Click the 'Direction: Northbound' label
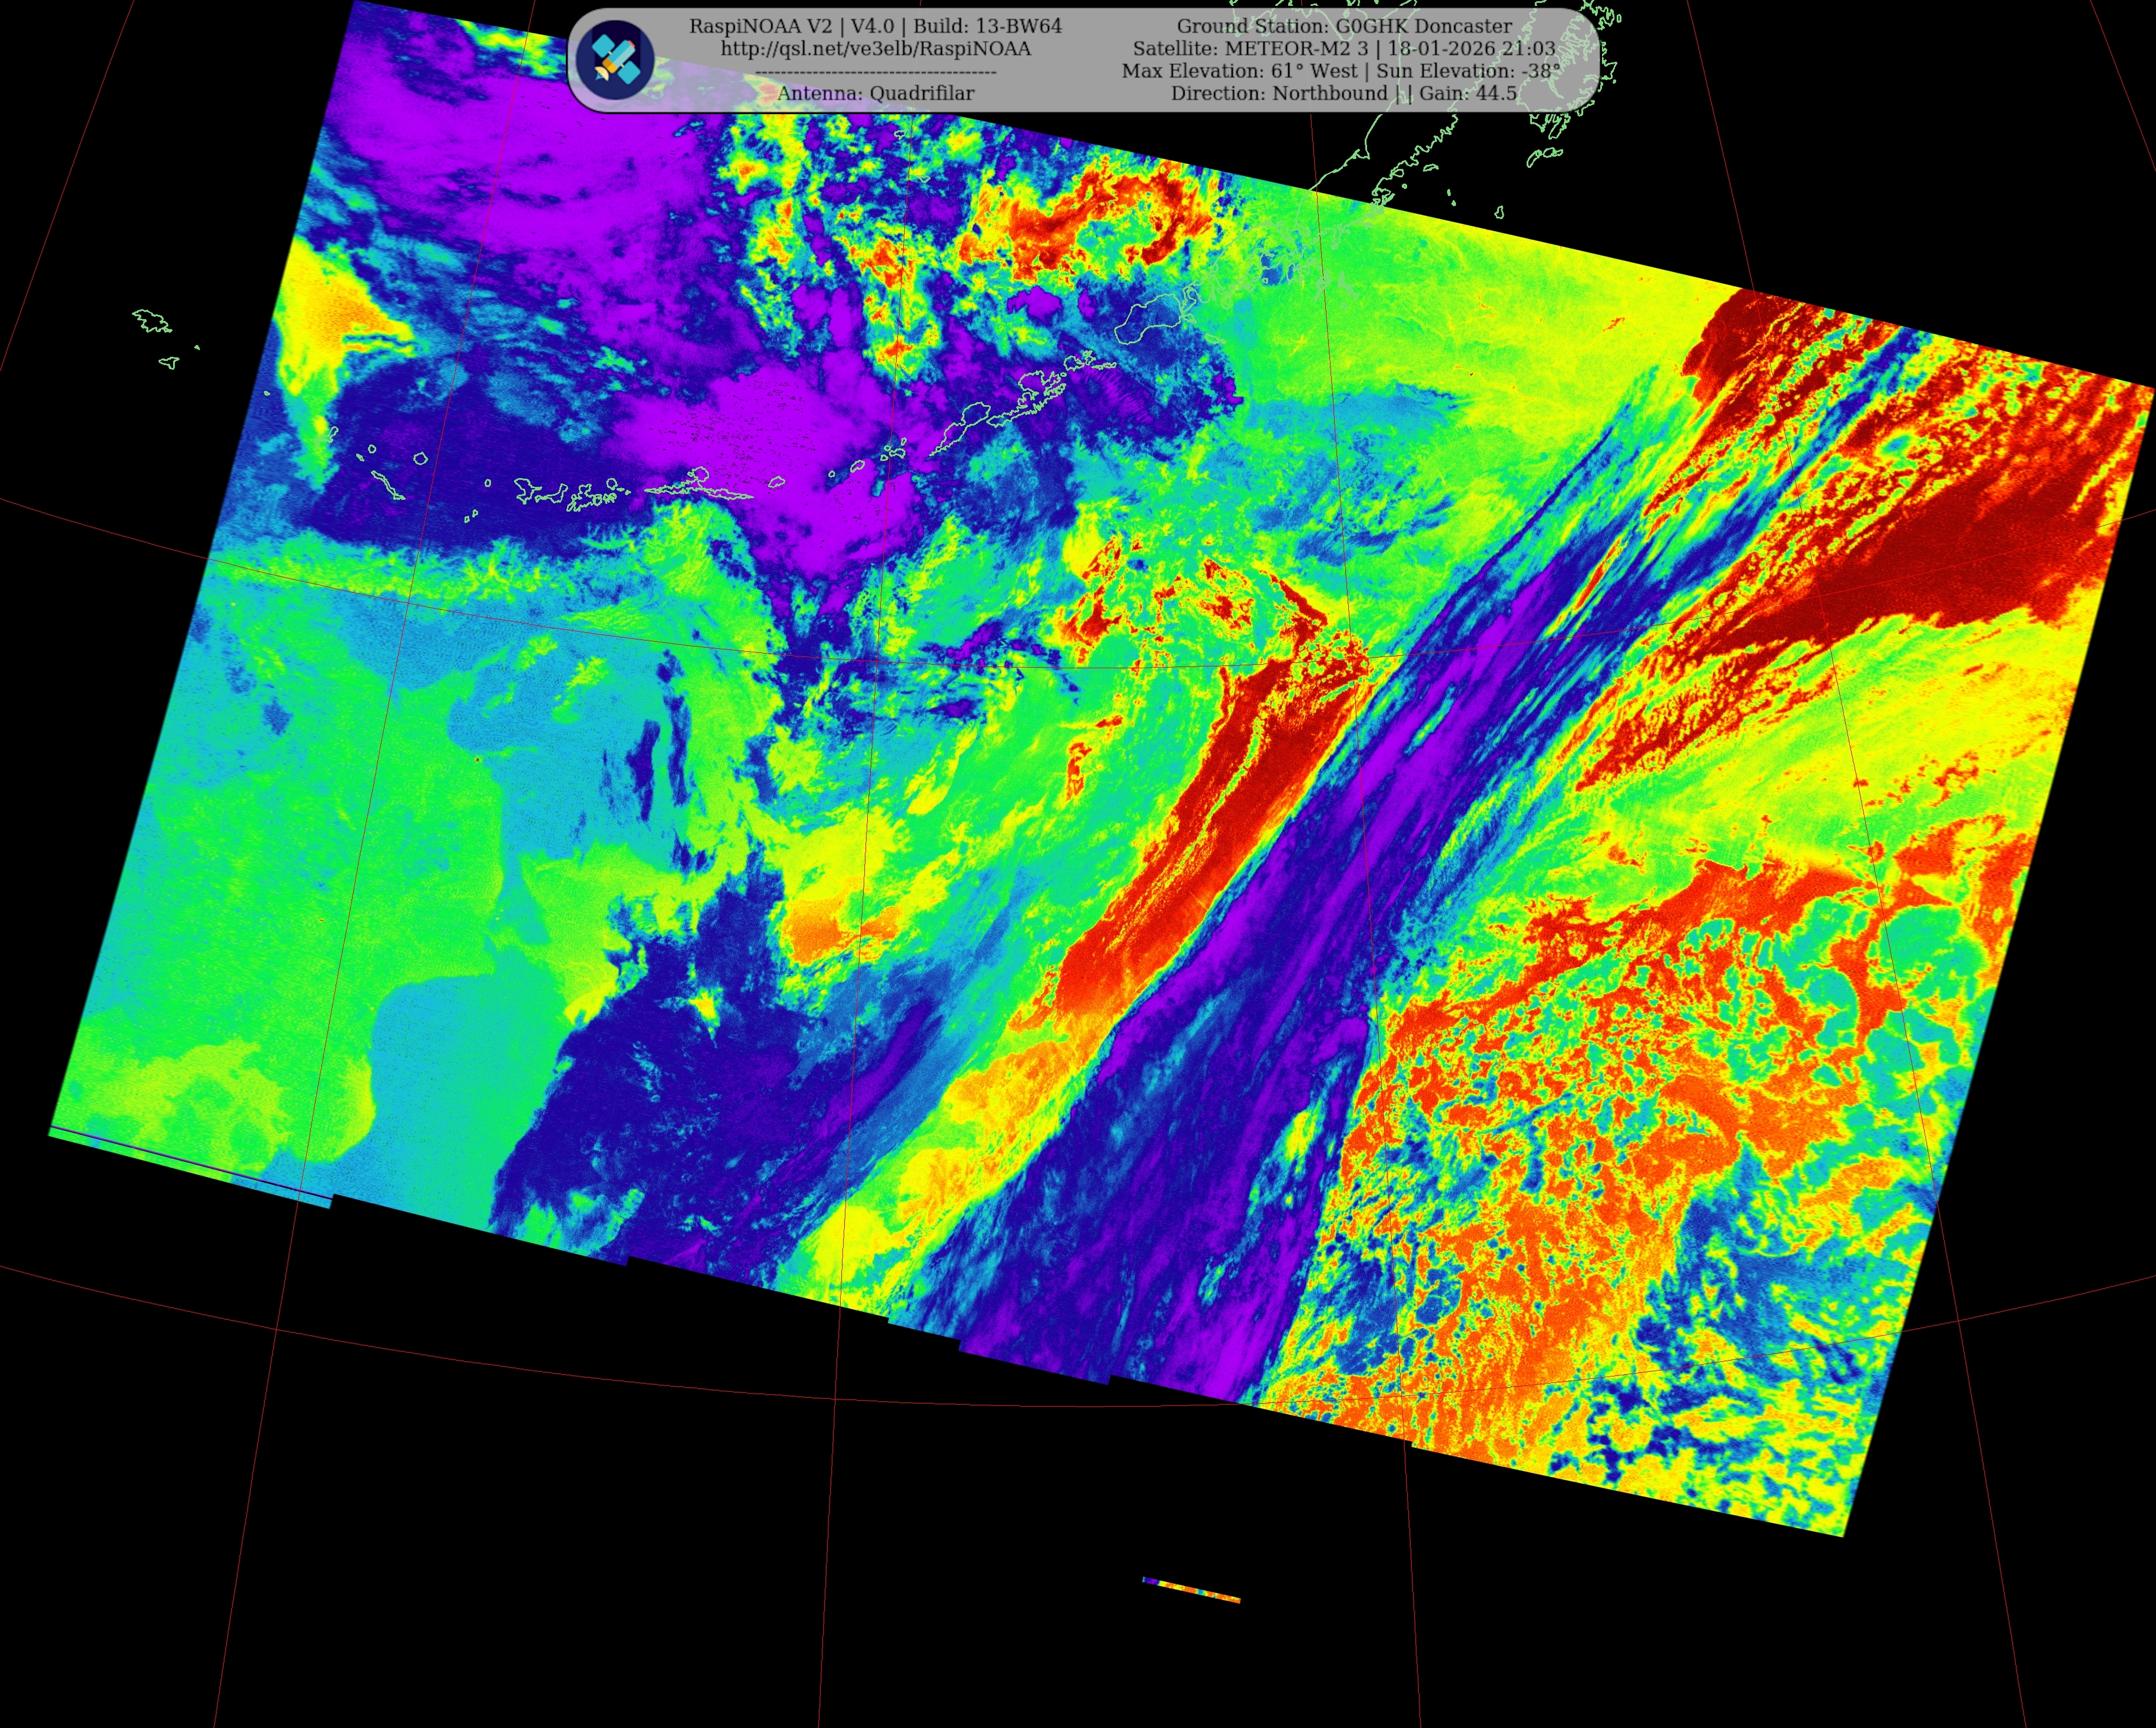Image resolution: width=2156 pixels, height=1728 pixels. [1279, 93]
